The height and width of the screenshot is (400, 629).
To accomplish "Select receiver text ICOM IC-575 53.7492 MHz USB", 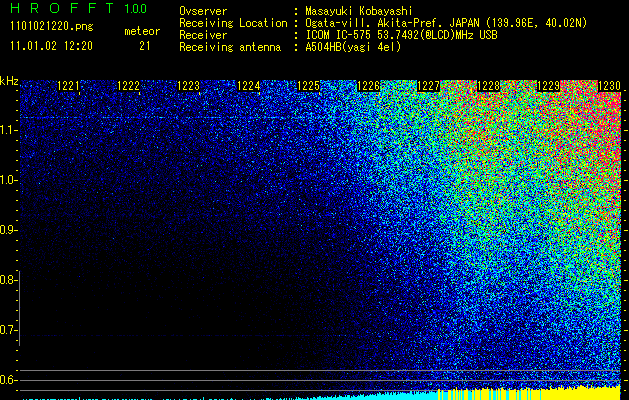I will pyautogui.click(x=401, y=35).
